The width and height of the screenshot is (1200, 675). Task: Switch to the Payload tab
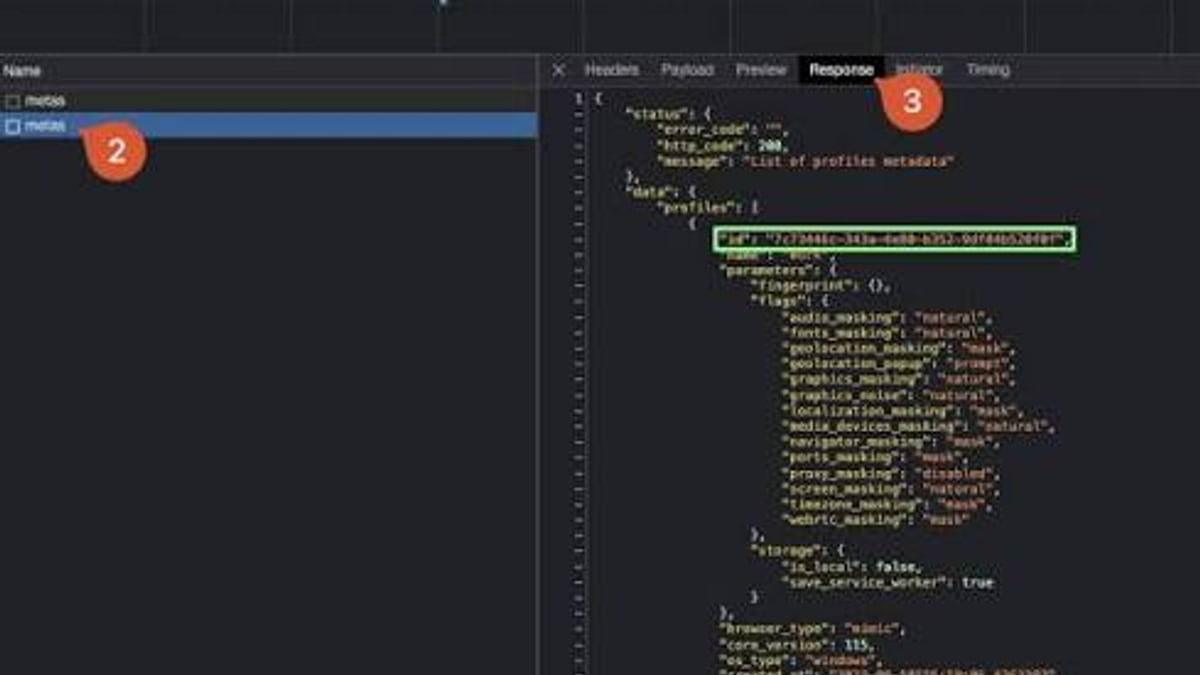(x=687, y=70)
